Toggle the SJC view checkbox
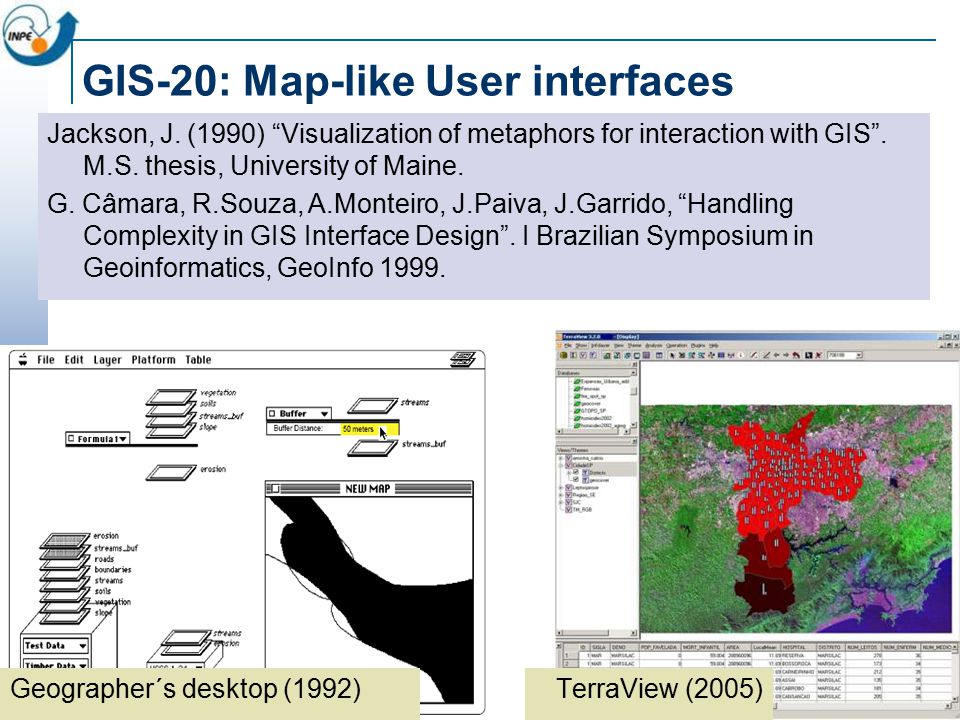 tap(568, 502)
